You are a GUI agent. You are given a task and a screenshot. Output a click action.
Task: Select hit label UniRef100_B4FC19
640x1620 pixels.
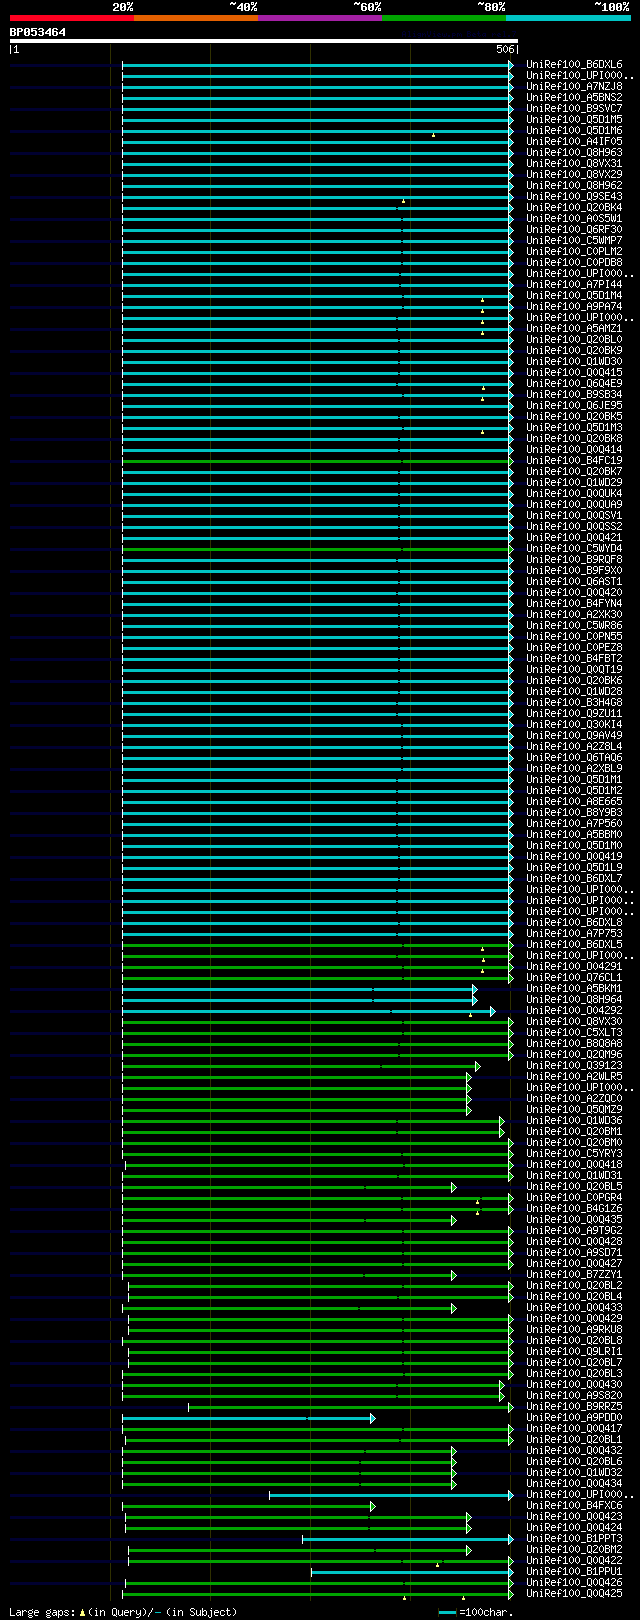pos(574,461)
